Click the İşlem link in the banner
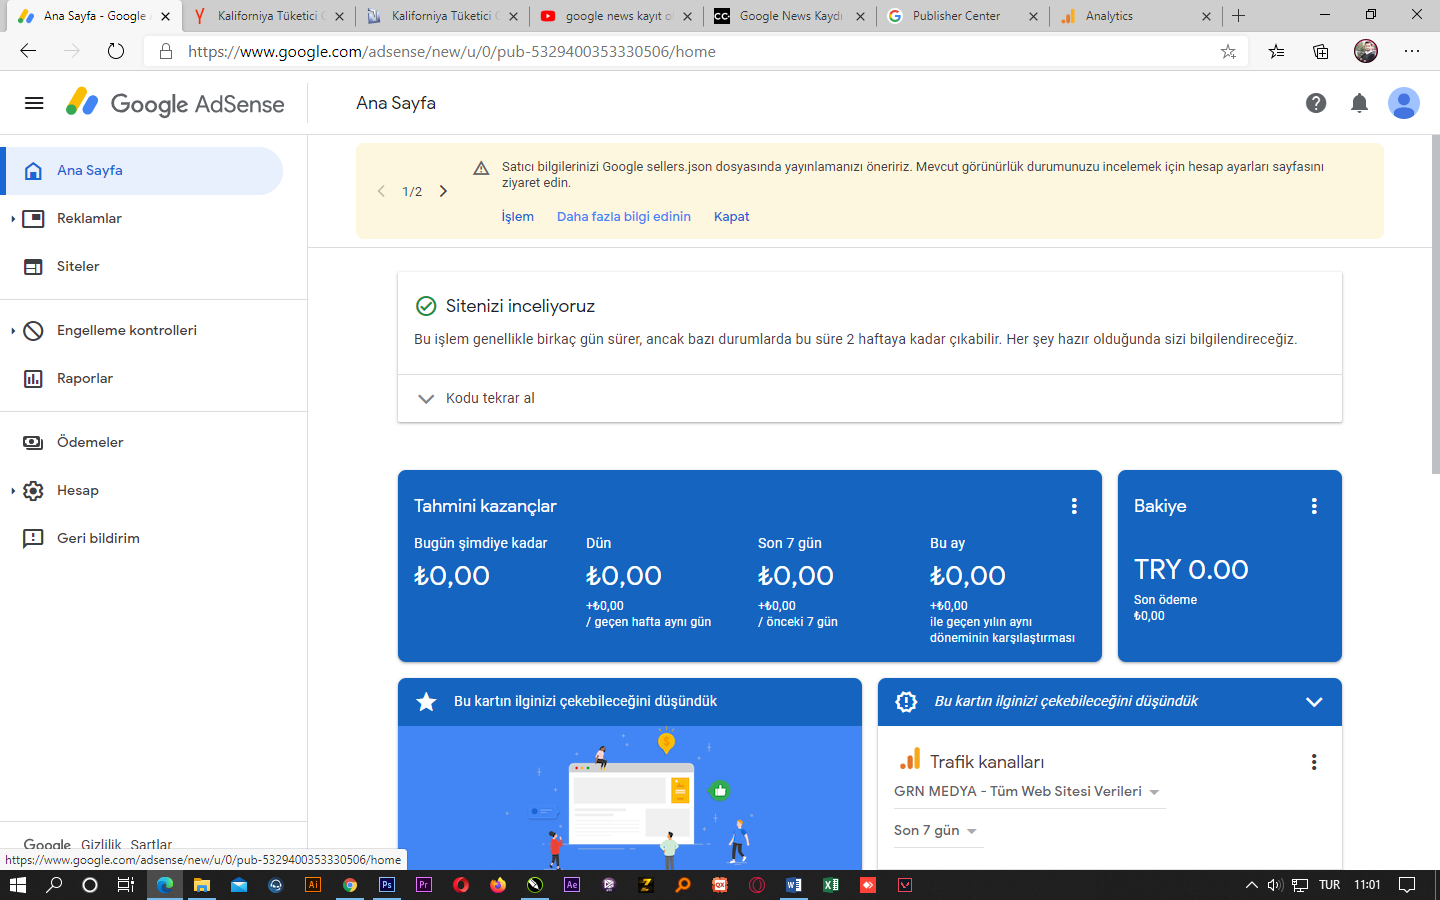 (518, 217)
